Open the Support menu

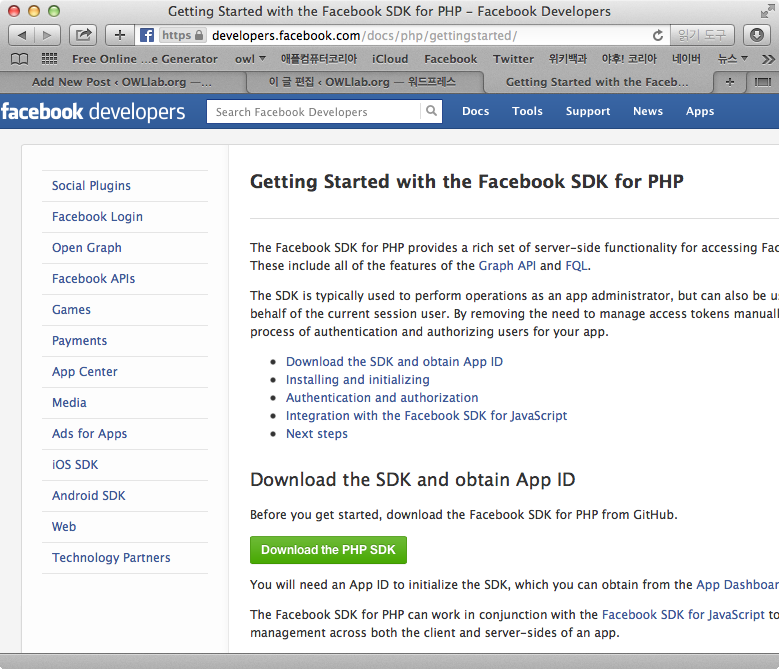point(588,111)
